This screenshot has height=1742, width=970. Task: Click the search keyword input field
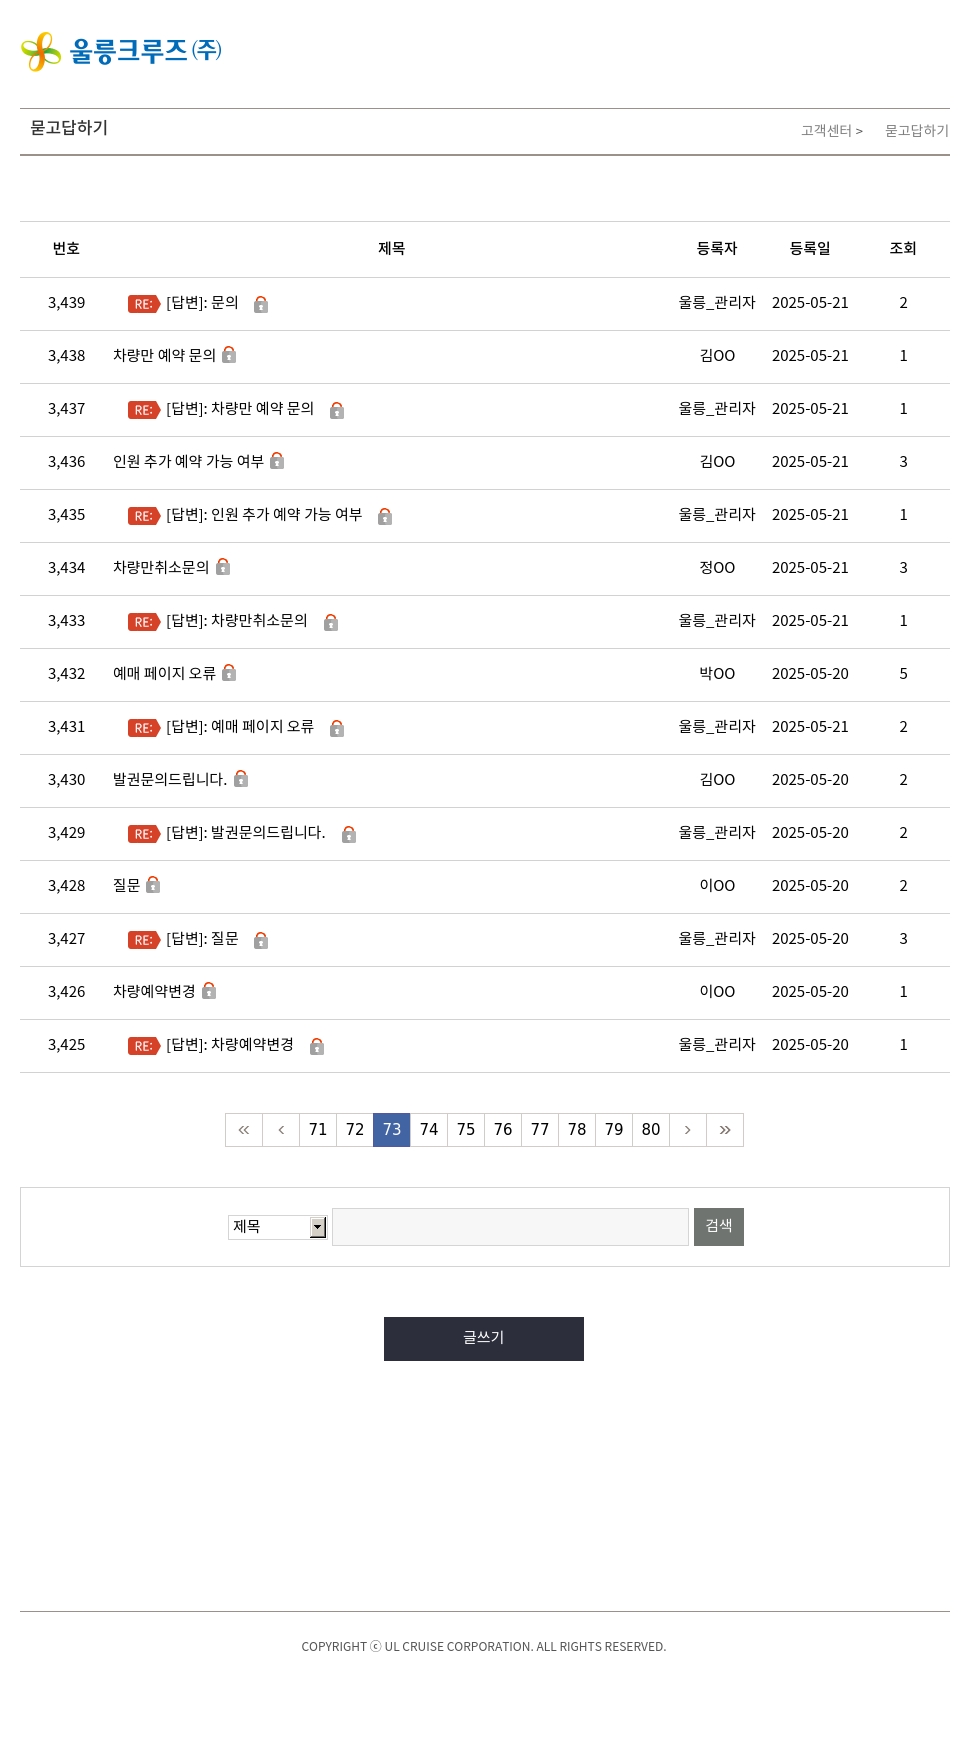click(x=510, y=1227)
